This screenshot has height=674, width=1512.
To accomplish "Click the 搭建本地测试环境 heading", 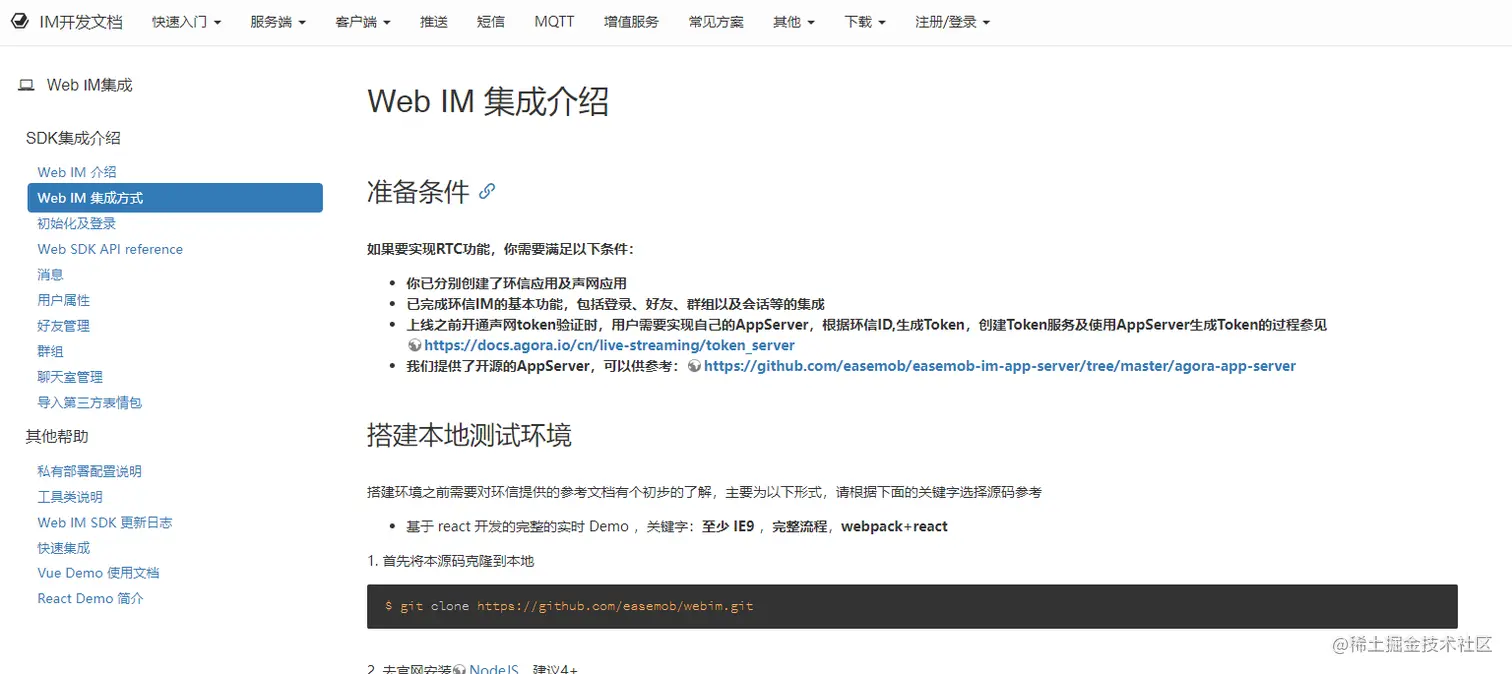I will pos(469,436).
